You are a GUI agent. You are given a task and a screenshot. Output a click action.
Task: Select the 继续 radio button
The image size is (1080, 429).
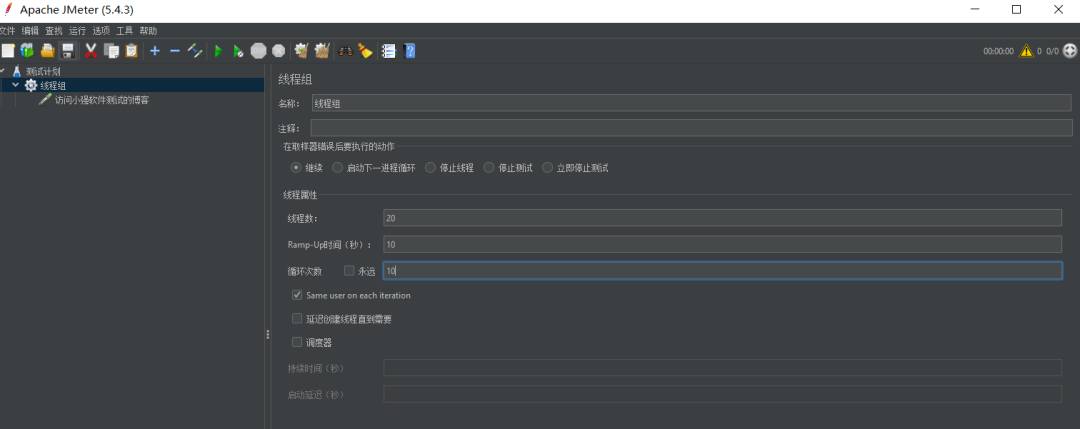point(296,167)
